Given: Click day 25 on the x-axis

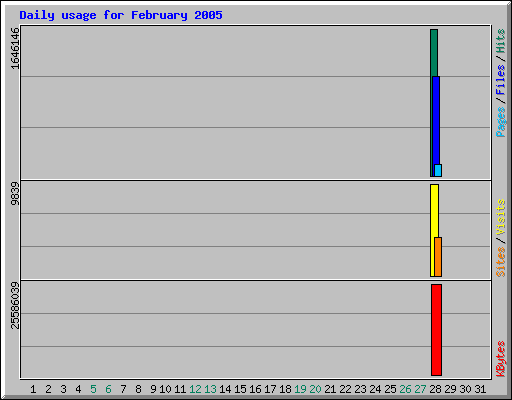Looking at the screenshot, I should 390,389.
